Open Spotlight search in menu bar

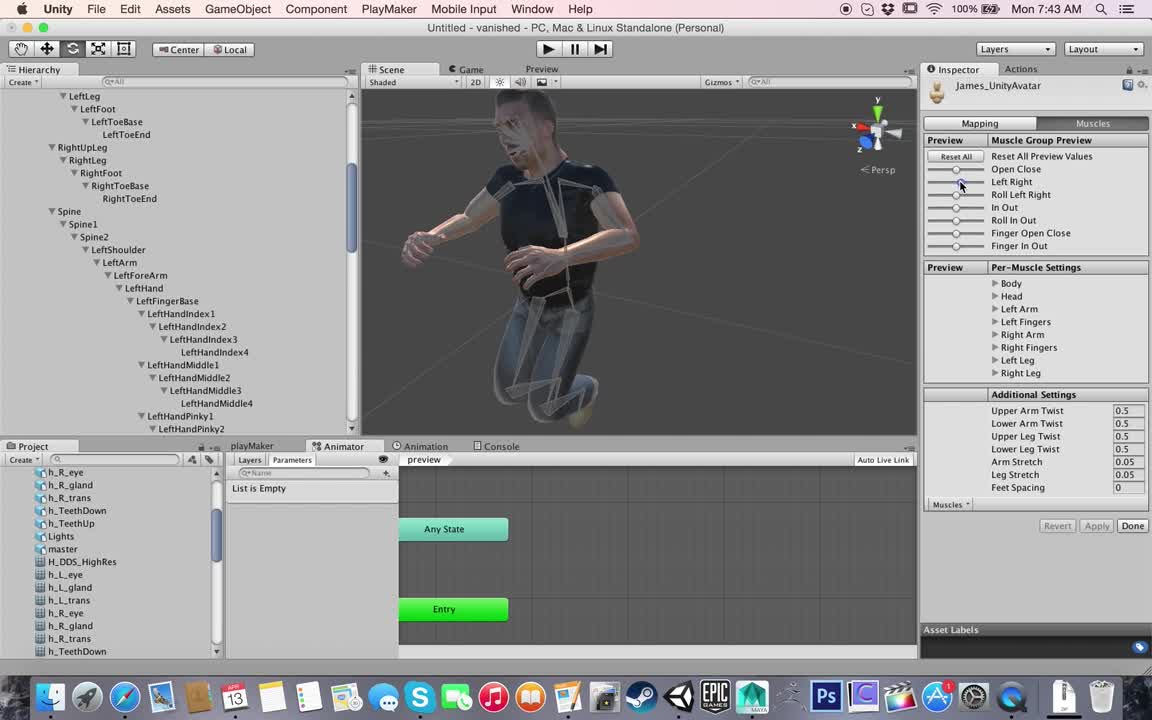coord(1101,9)
